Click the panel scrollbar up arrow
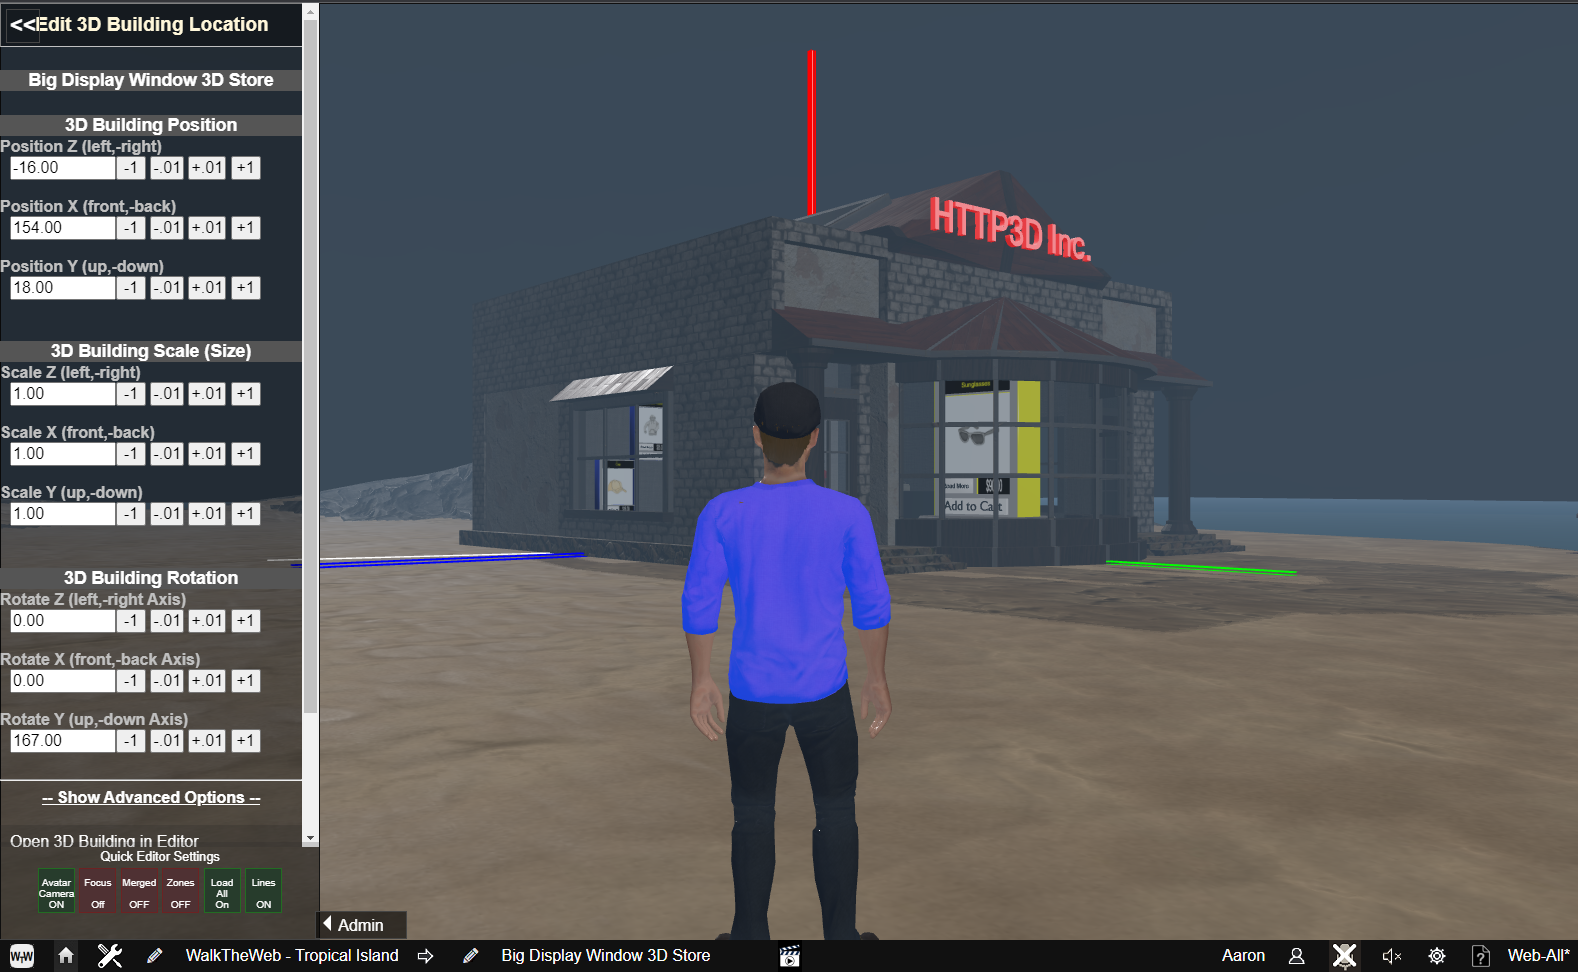This screenshot has height=972, width=1578. [310, 12]
